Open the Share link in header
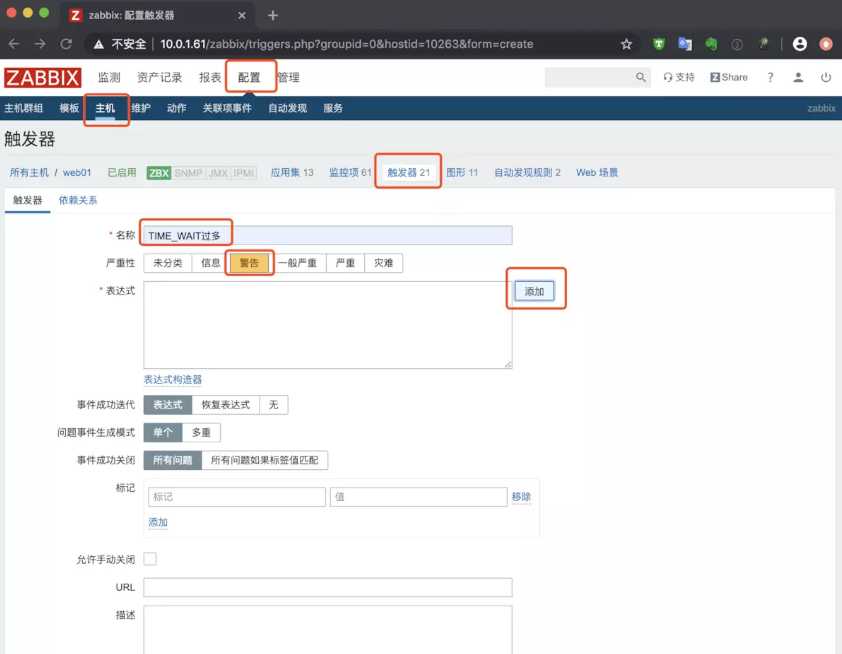The image size is (842, 654). pyautogui.click(x=729, y=77)
